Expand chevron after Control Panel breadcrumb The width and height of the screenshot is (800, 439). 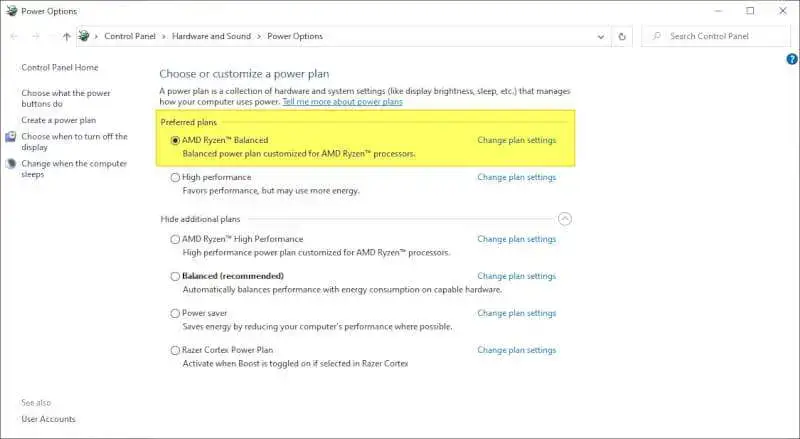(164, 36)
